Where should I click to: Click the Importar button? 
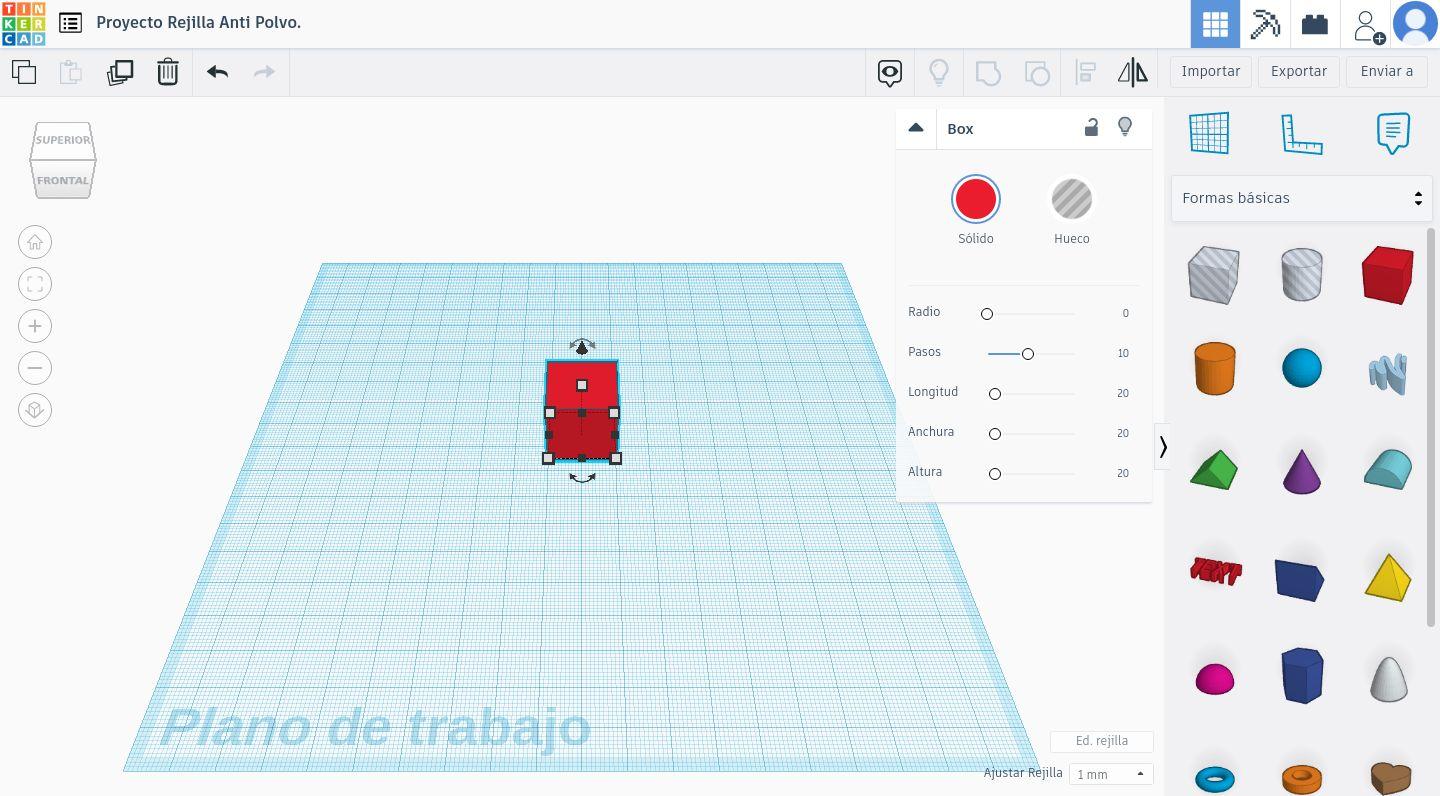coord(1211,72)
